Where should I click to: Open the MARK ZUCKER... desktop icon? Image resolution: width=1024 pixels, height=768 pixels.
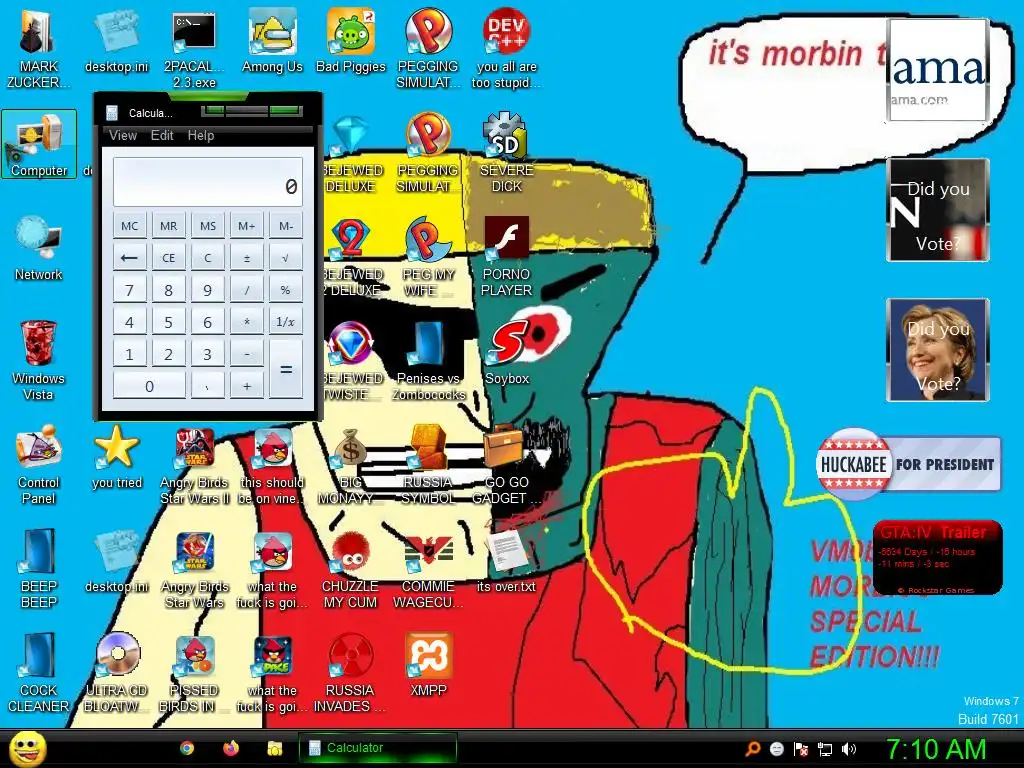pos(38,47)
